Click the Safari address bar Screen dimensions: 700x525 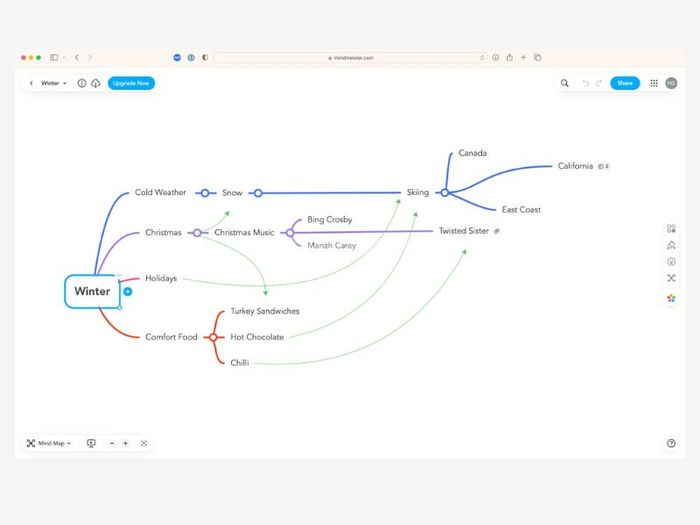(350, 58)
